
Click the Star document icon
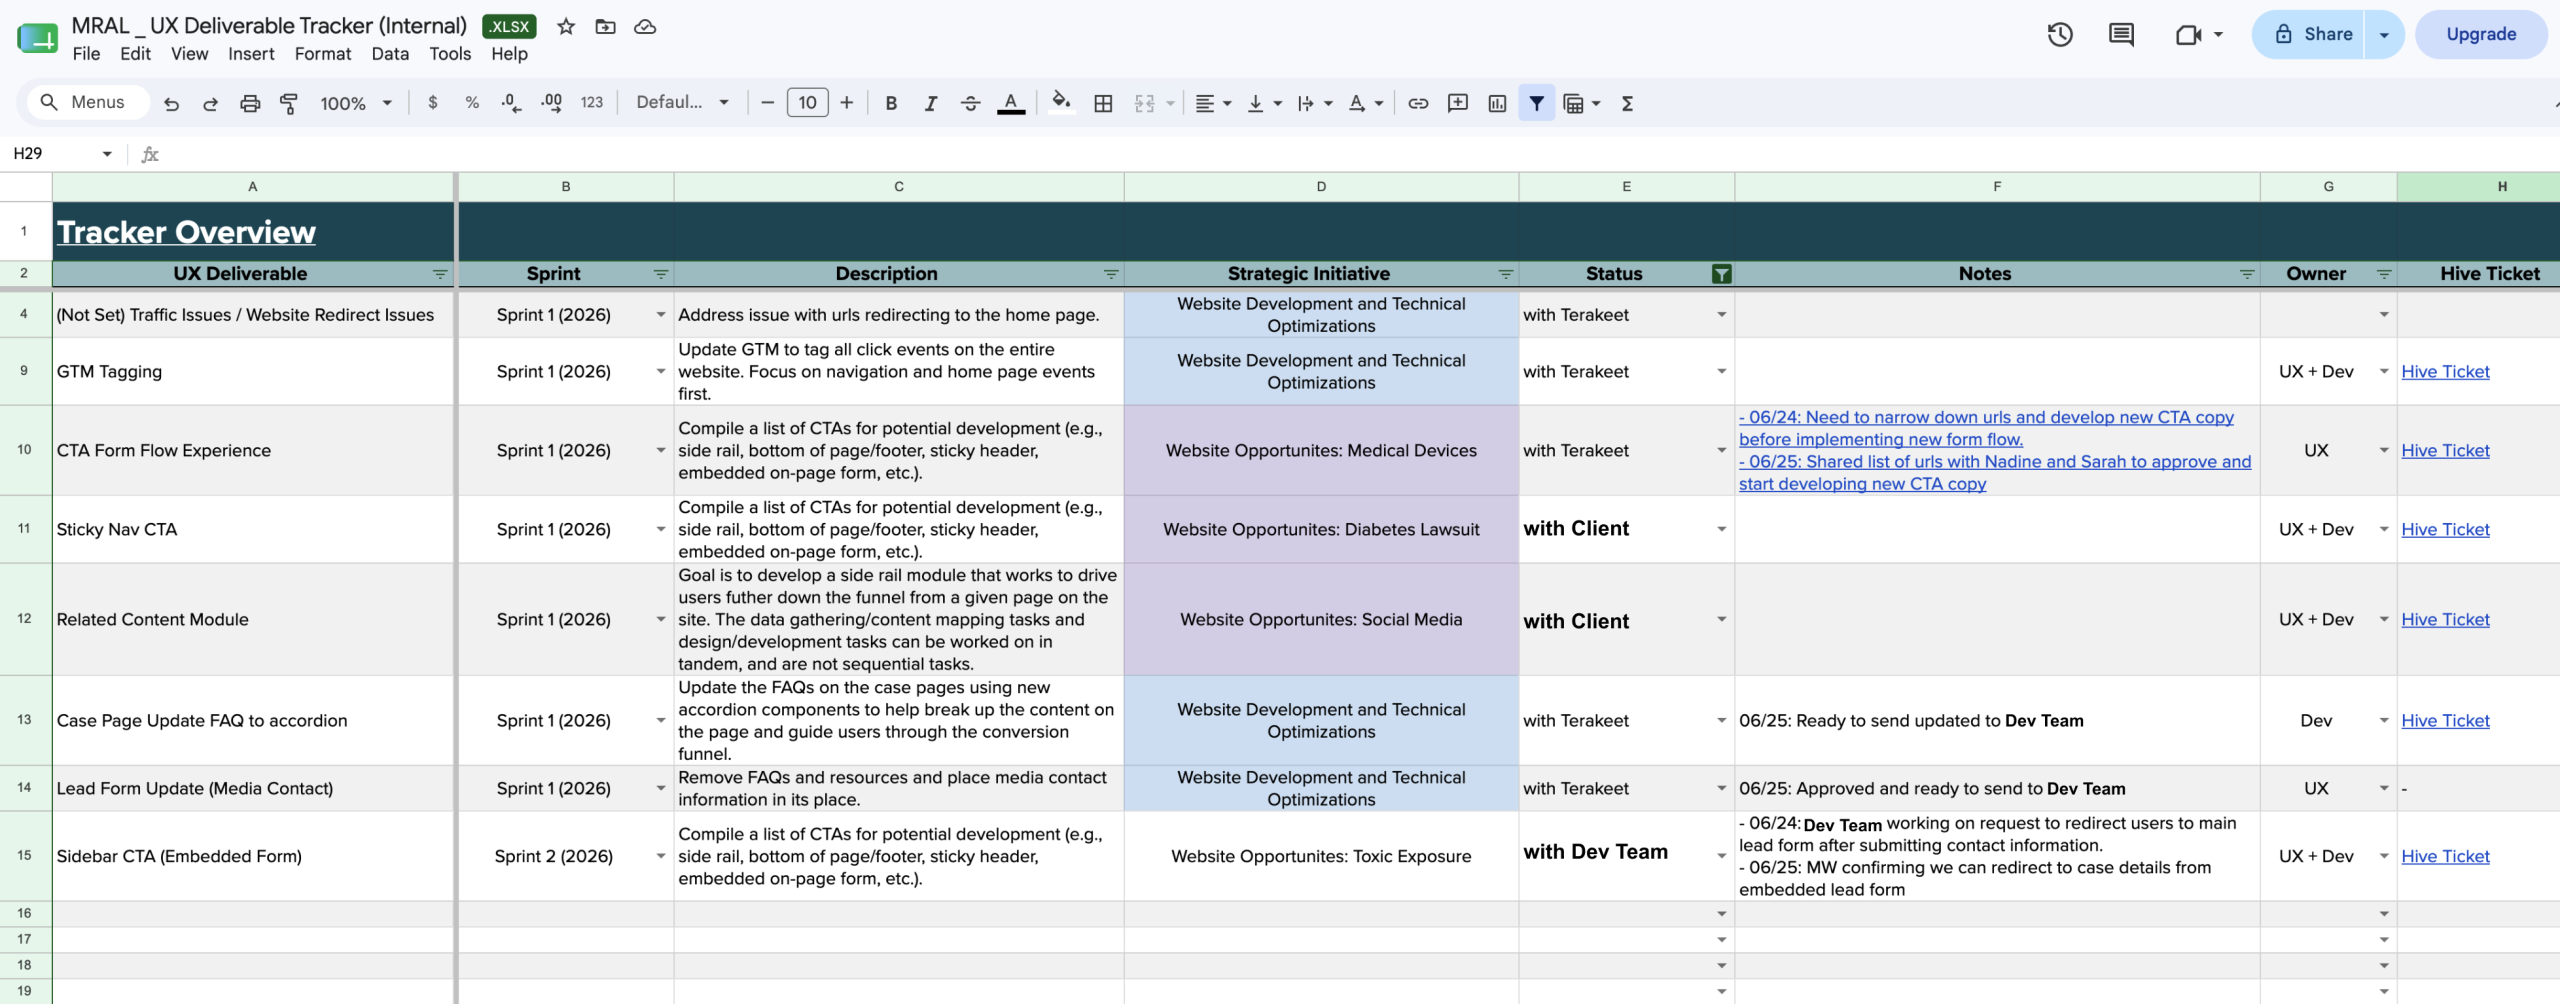pyautogui.click(x=566, y=27)
